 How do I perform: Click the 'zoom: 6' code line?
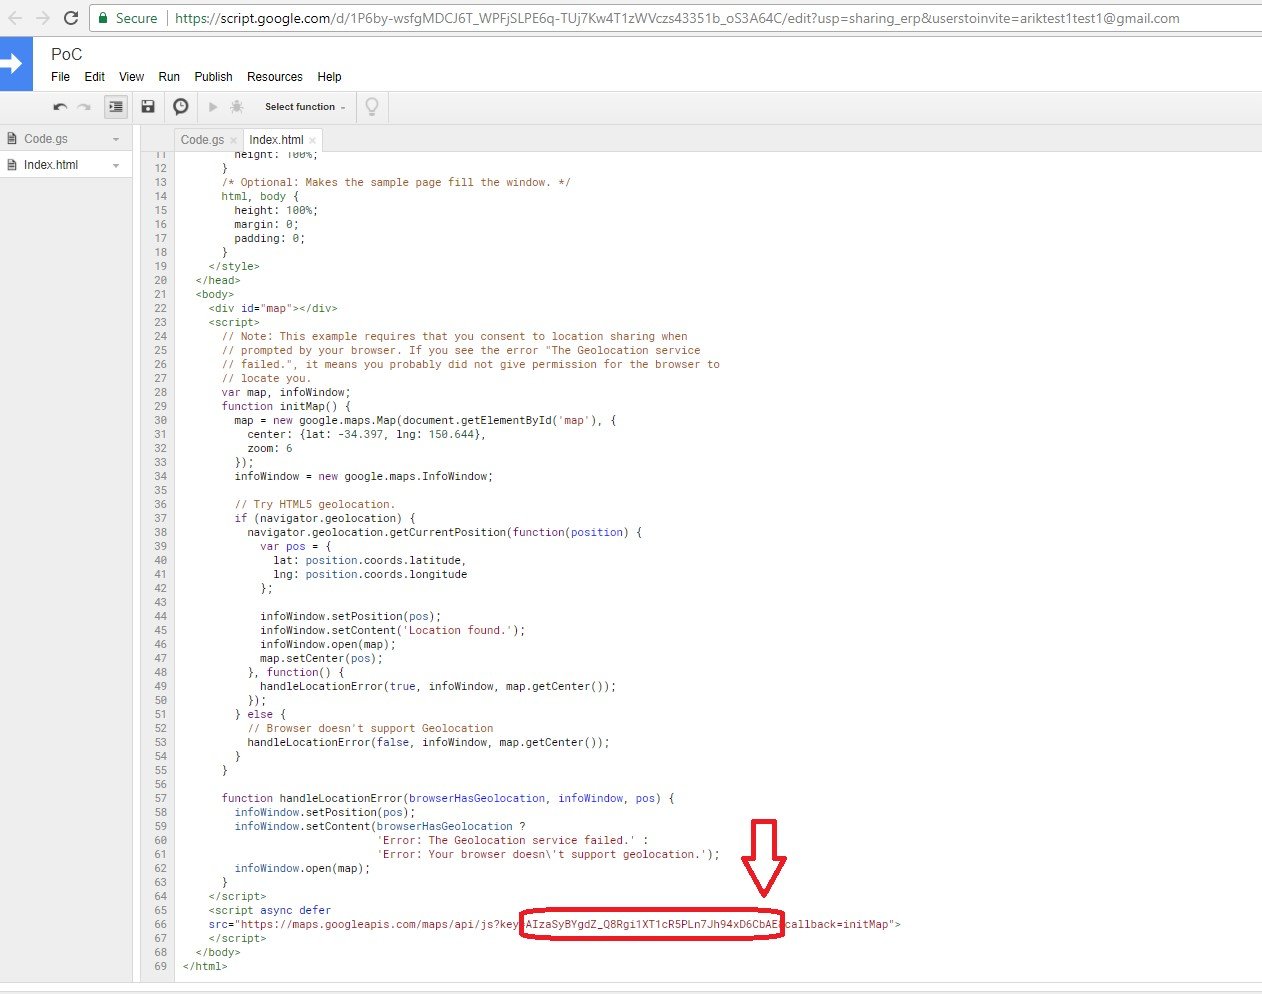point(270,448)
